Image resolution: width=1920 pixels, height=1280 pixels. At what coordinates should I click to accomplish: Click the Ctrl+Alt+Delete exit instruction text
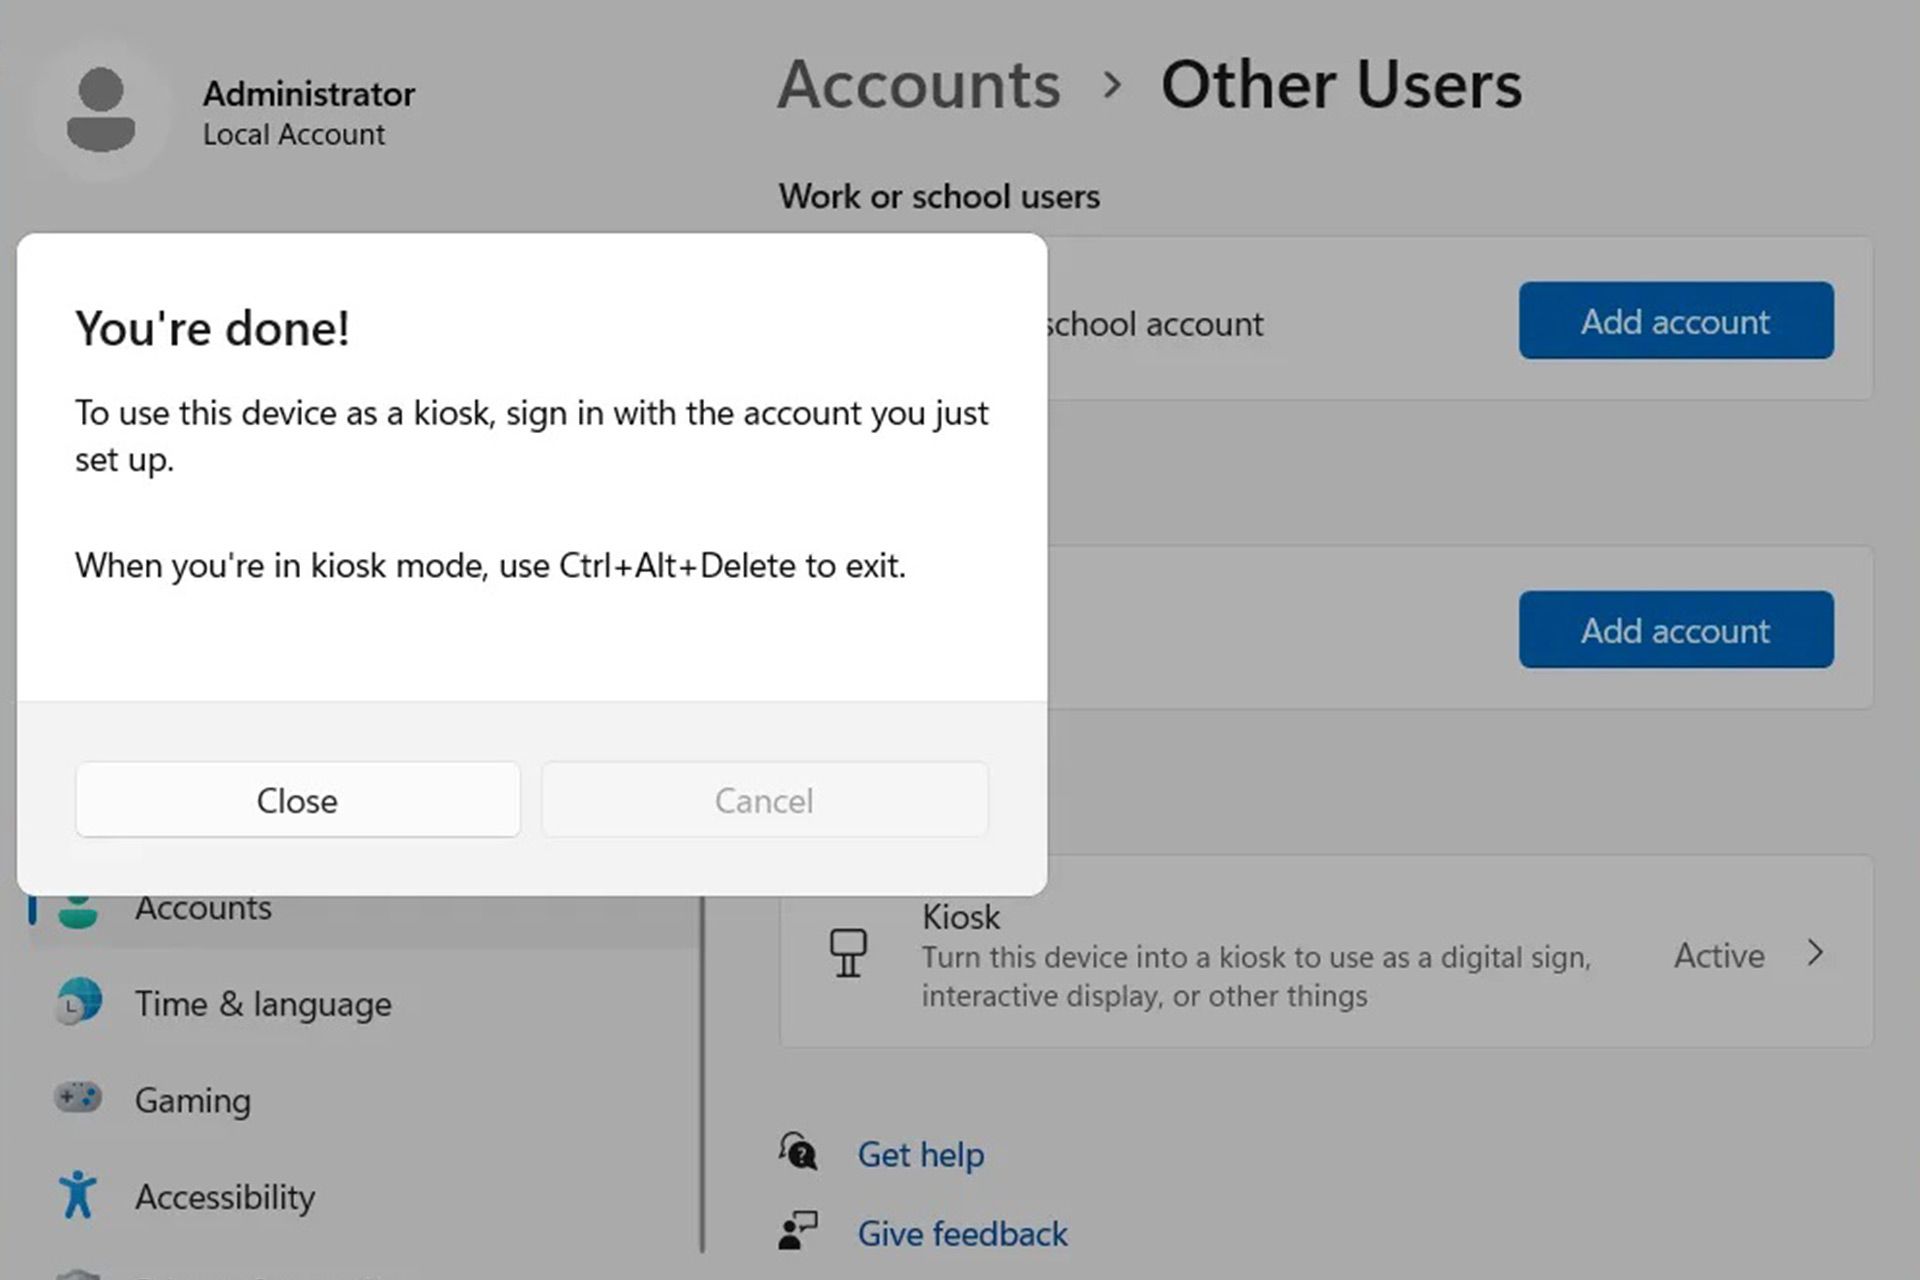pos(490,565)
